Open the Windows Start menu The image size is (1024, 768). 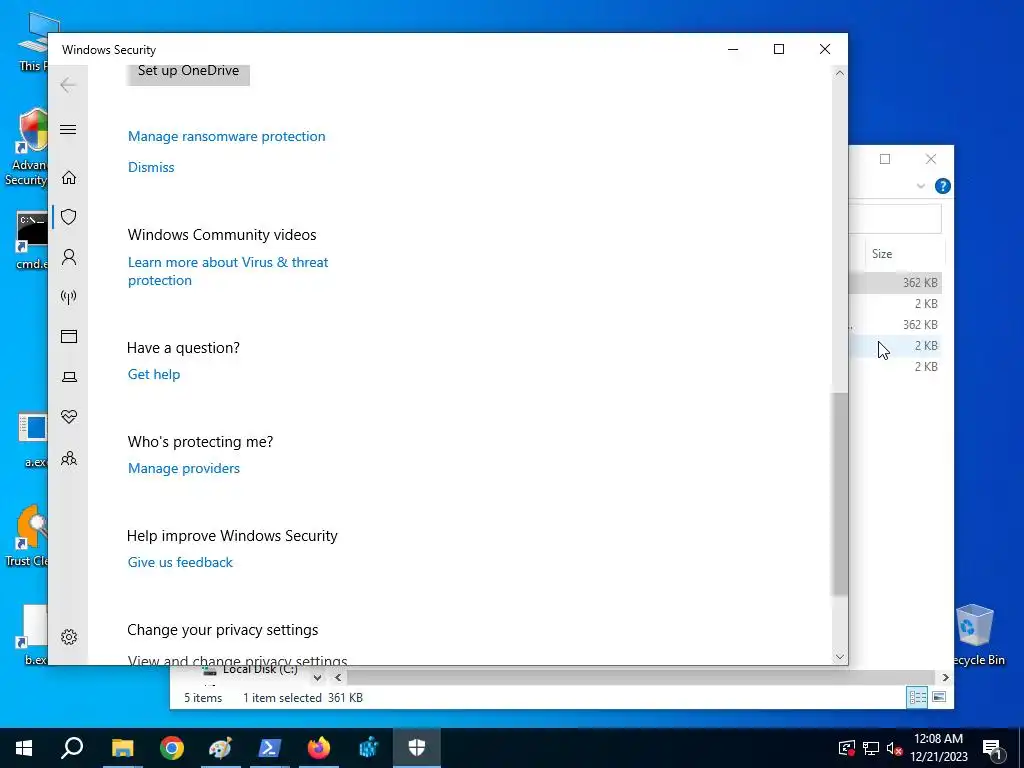pyautogui.click(x=24, y=748)
